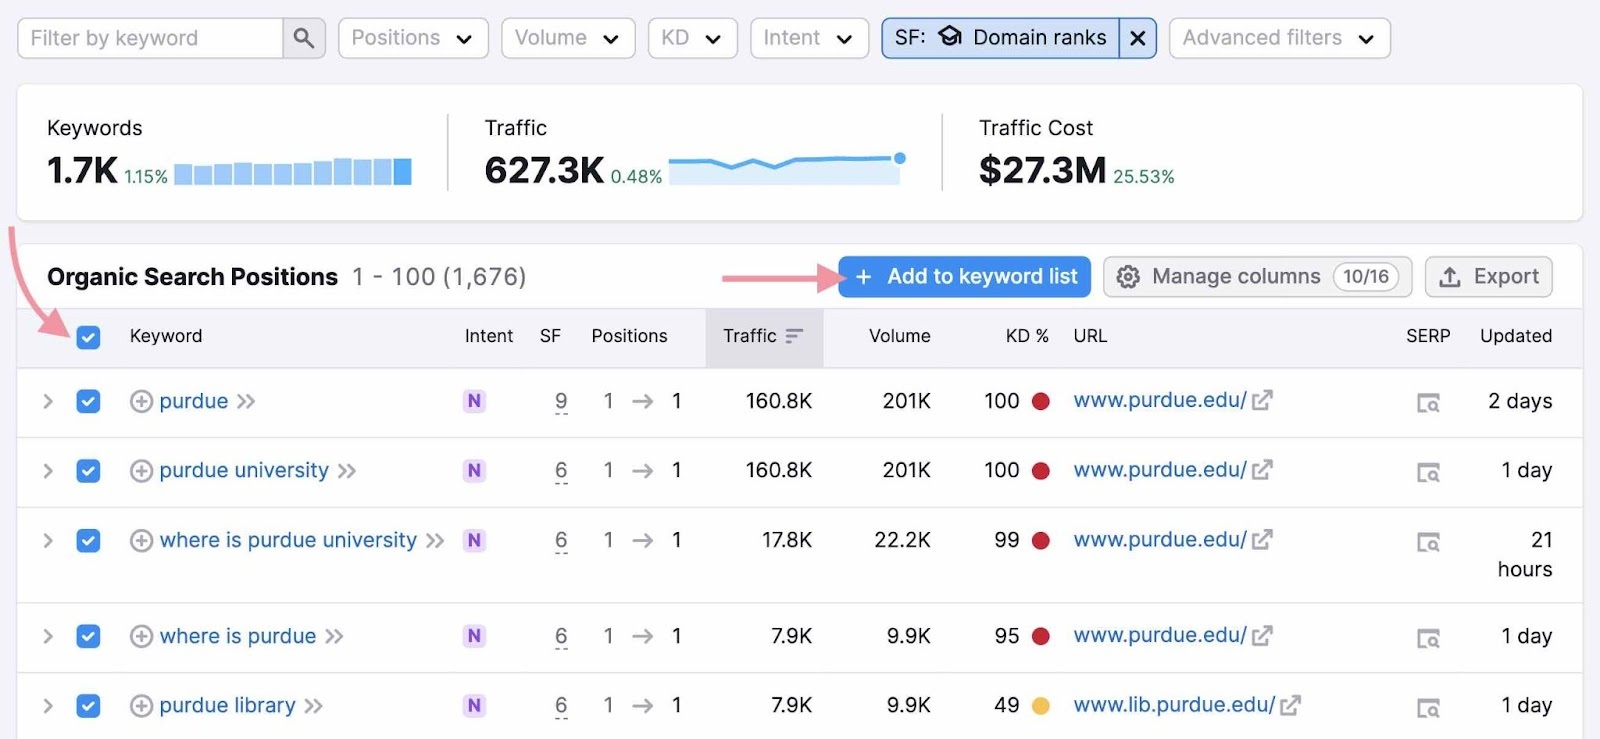Expand the 'purdue university' row details
The width and height of the screenshot is (1600, 739).
pos(47,471)
